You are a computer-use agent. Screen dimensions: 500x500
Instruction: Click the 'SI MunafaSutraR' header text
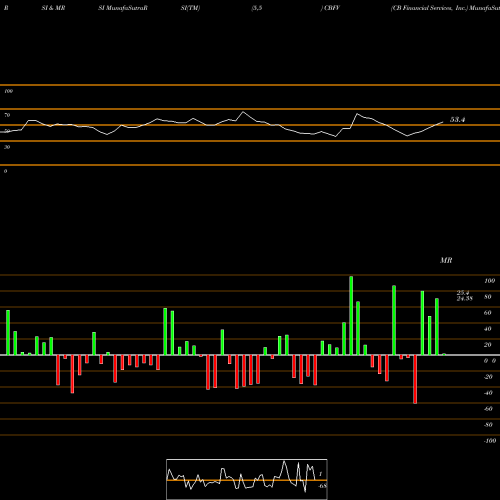(123, 8)
